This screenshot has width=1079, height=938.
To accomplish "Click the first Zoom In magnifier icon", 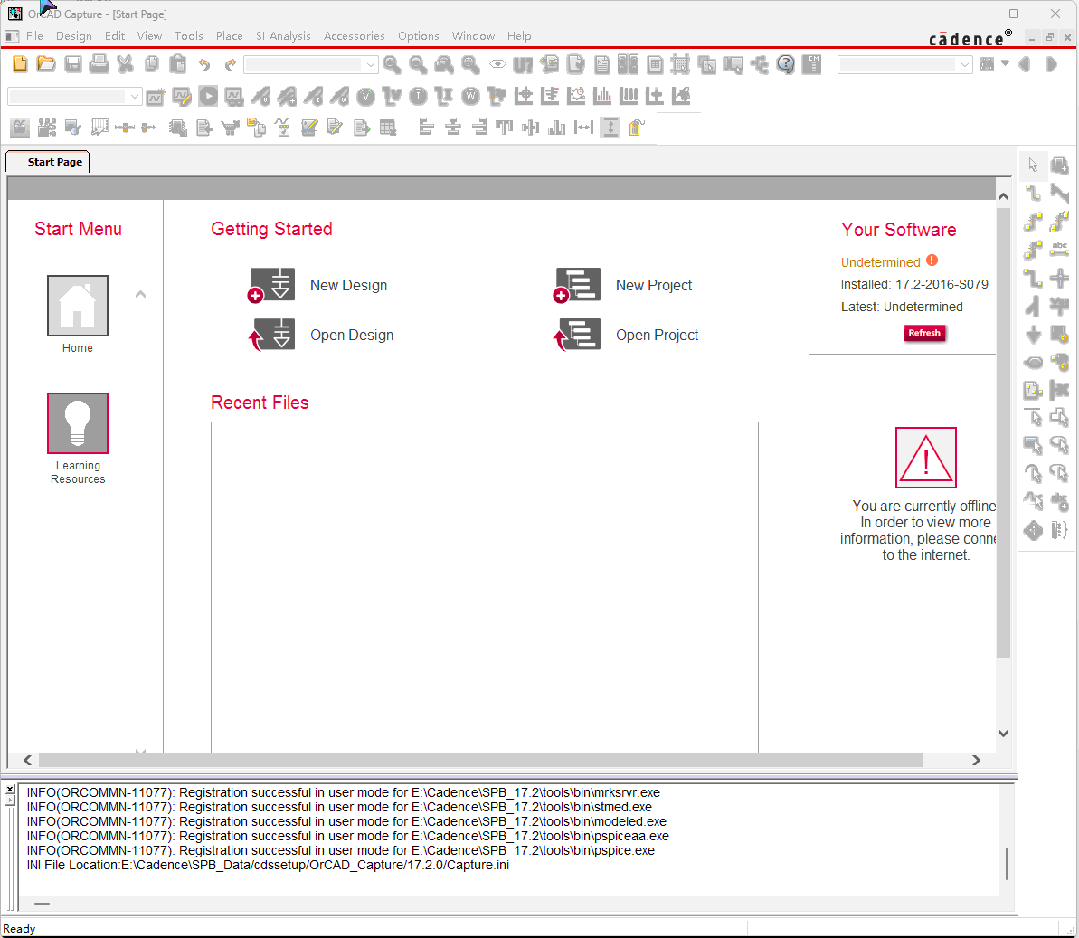I will (392, 65).
